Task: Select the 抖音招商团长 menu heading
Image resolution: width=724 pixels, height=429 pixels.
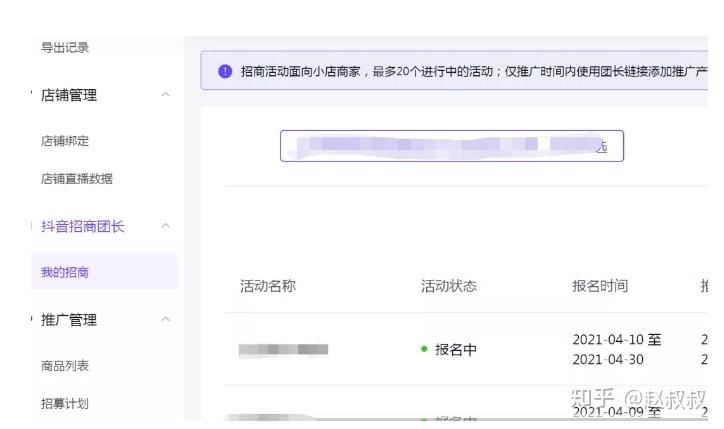Action: 83,226
